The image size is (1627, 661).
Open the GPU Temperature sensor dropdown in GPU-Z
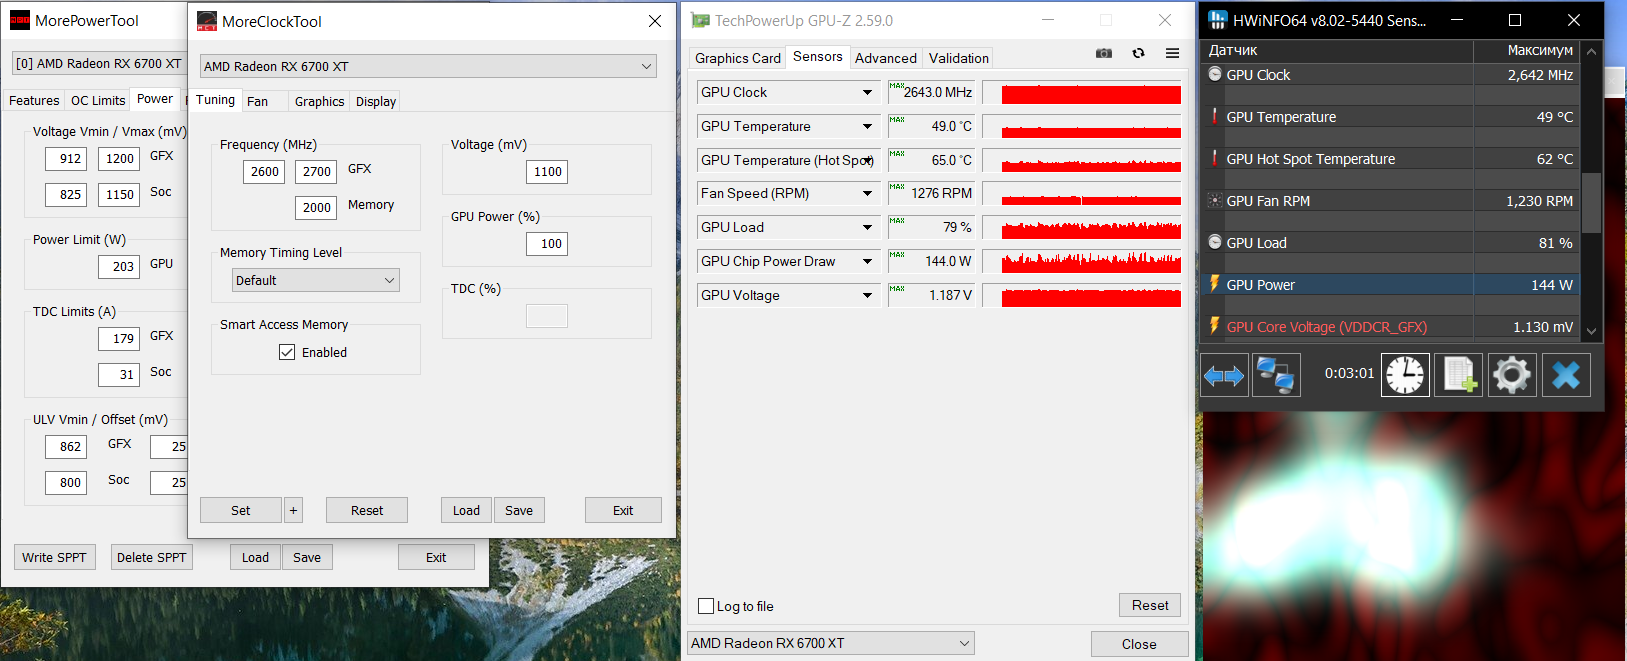[867, 126]
